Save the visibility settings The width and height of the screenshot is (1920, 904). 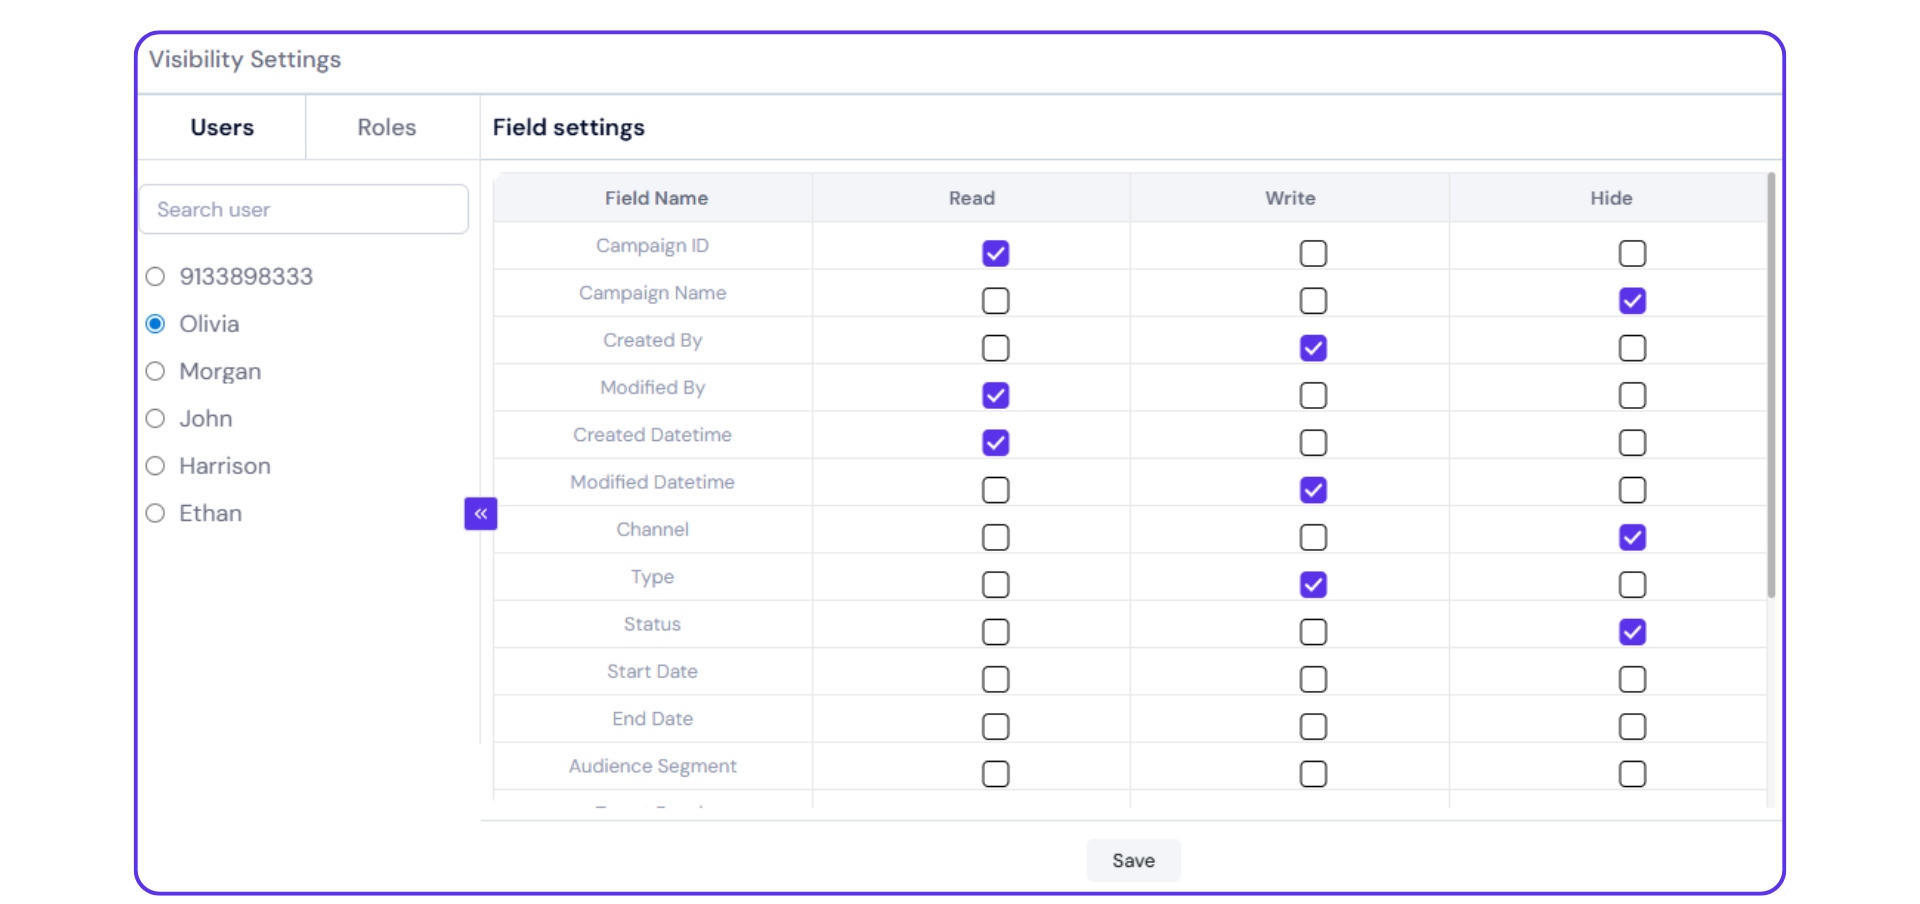coord(1133,861)
